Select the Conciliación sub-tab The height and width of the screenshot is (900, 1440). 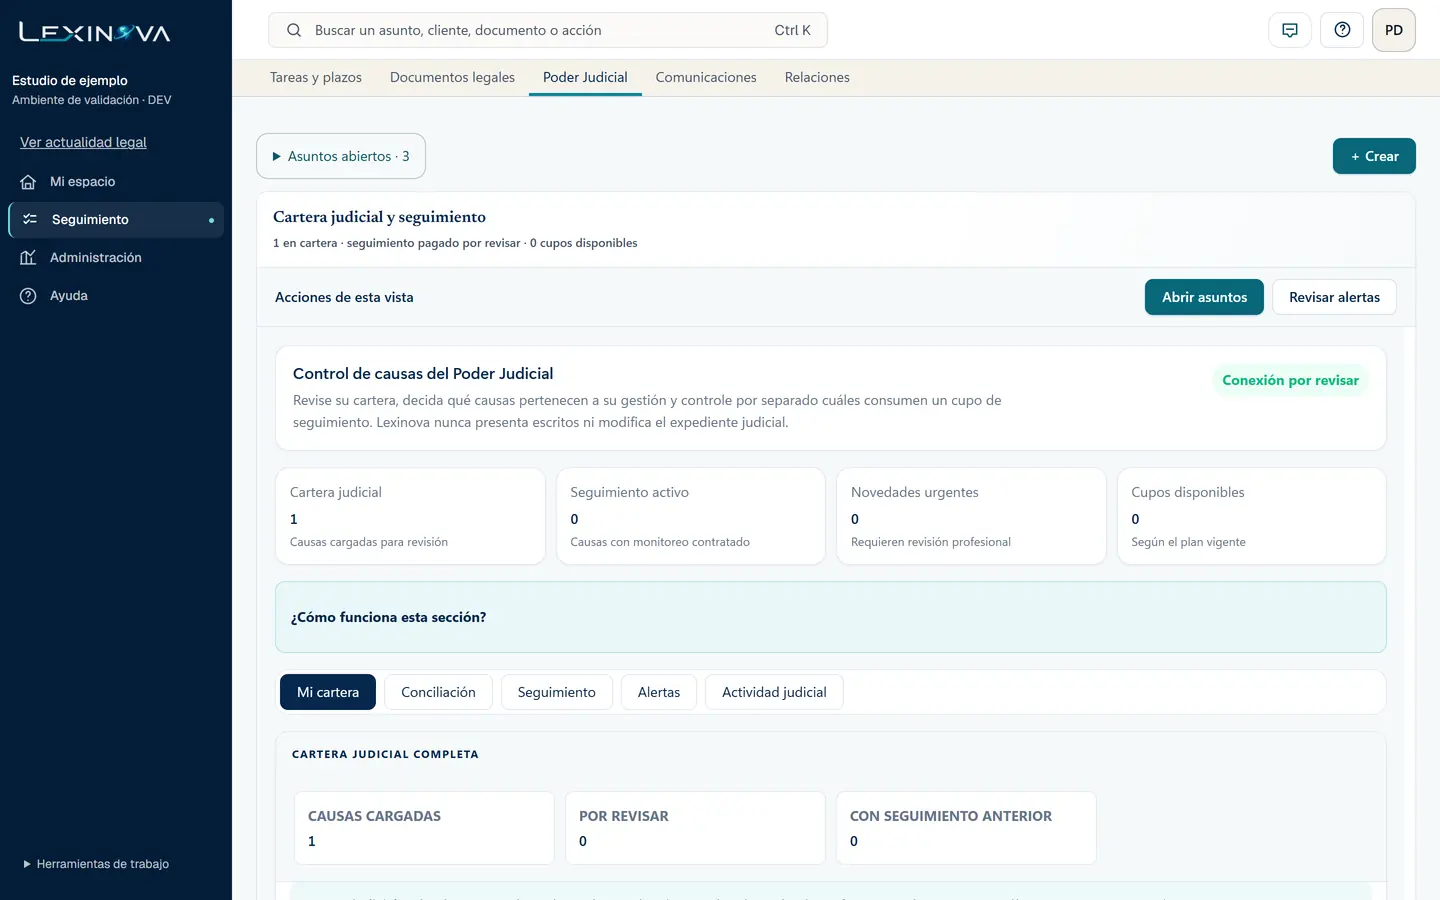pos(438,692)
